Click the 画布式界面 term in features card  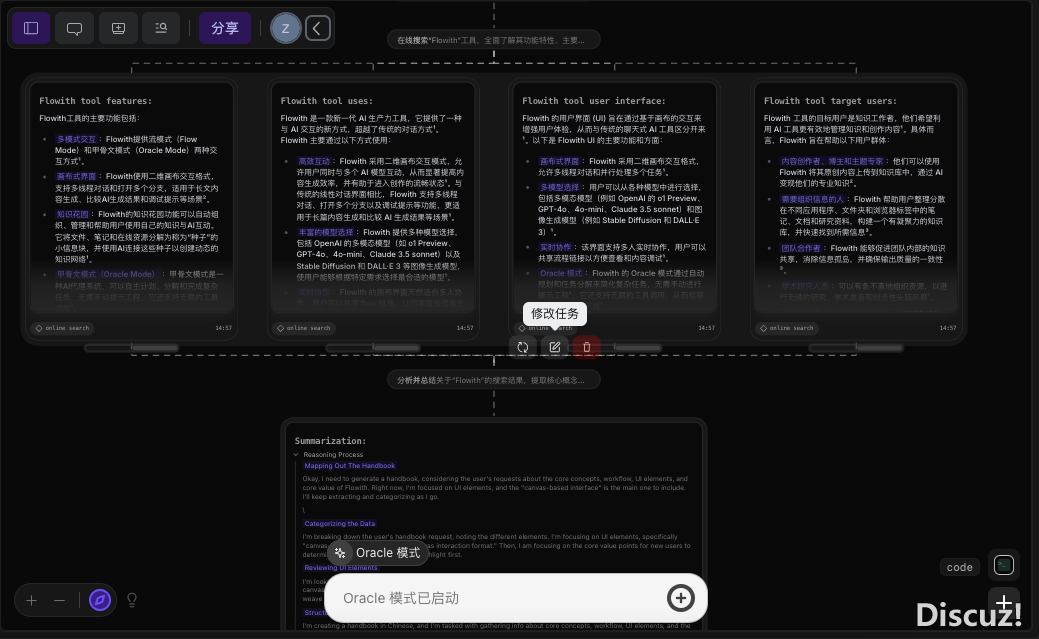(76, 176)
